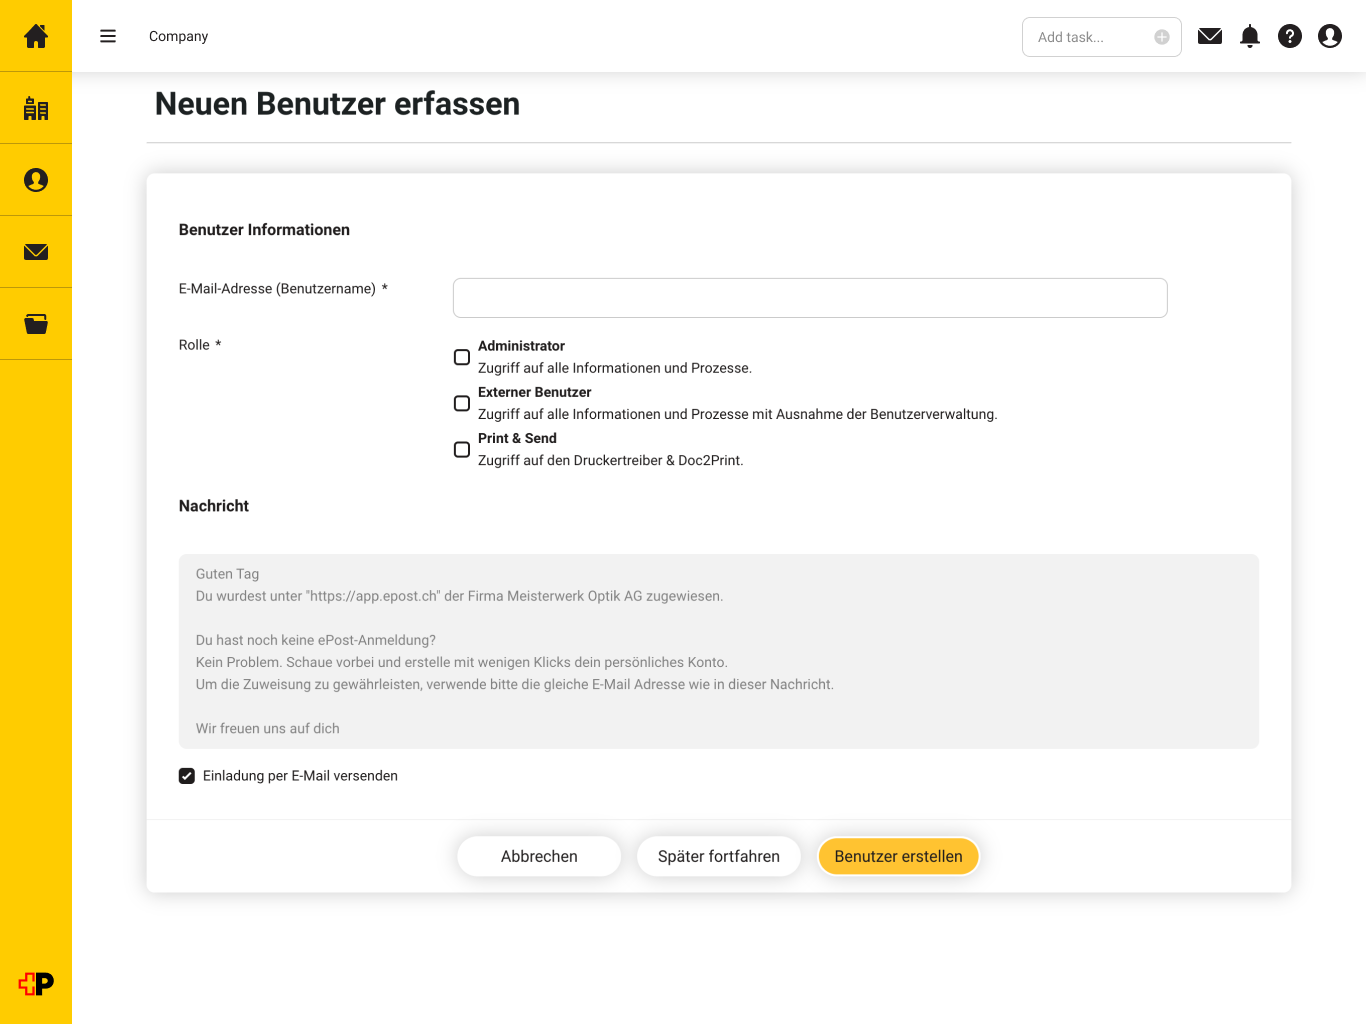The width and height of the screenshot is (1366, 1024).
Task: Open the help question mark icon
Action: click(1290, 36)
